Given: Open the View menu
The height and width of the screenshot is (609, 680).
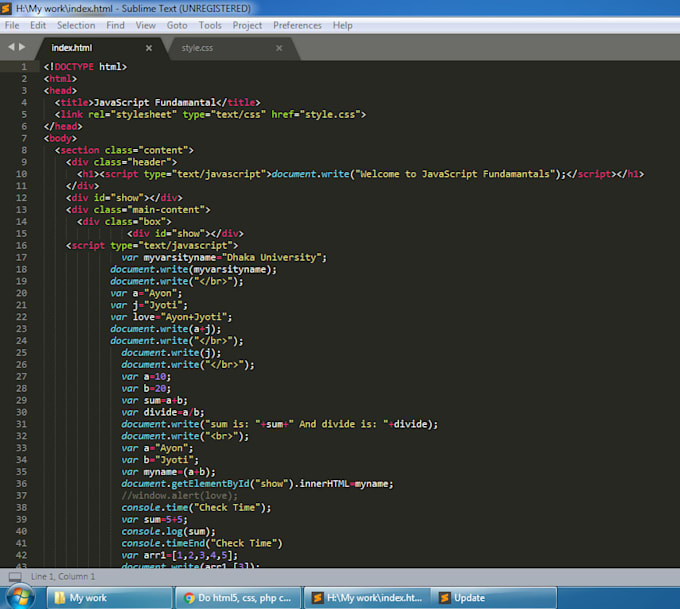Looking at the screenshot, I should [145, 26].
